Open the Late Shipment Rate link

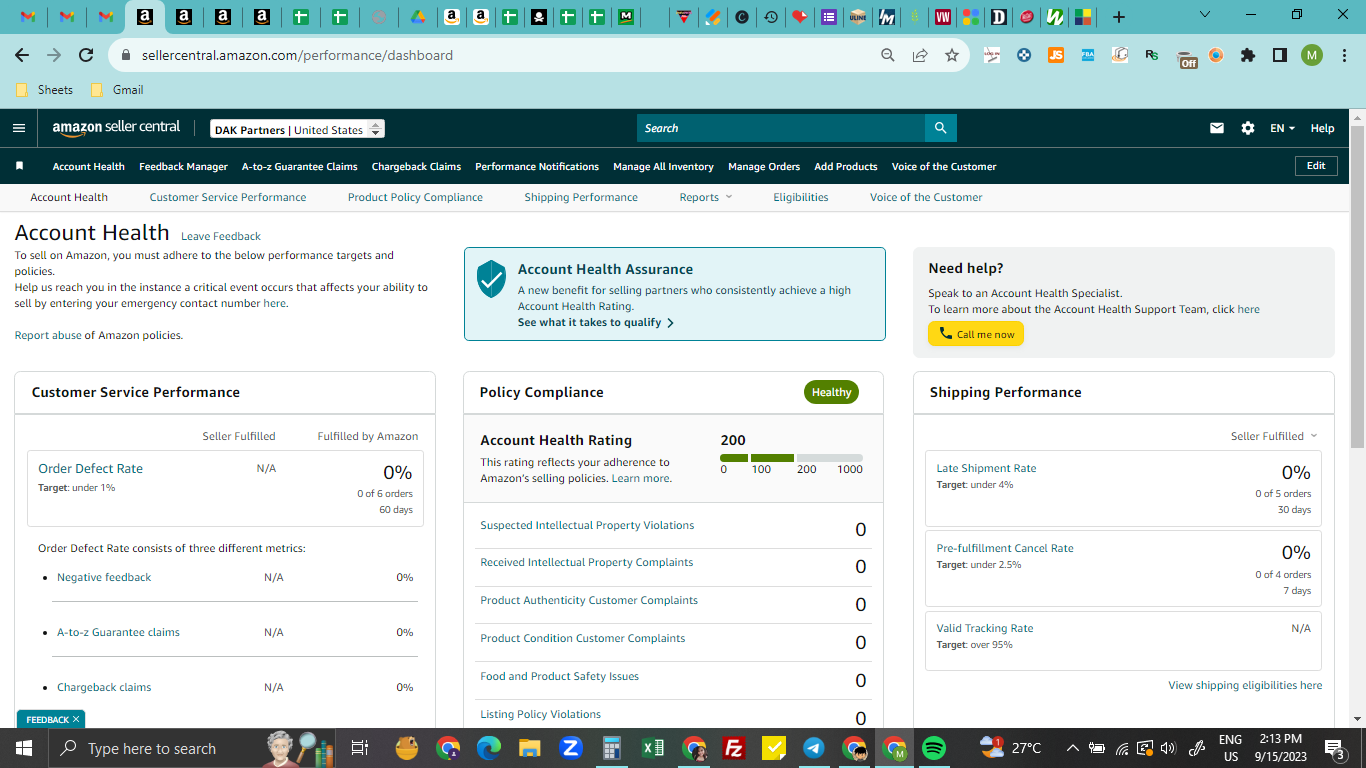coord(986,468)
